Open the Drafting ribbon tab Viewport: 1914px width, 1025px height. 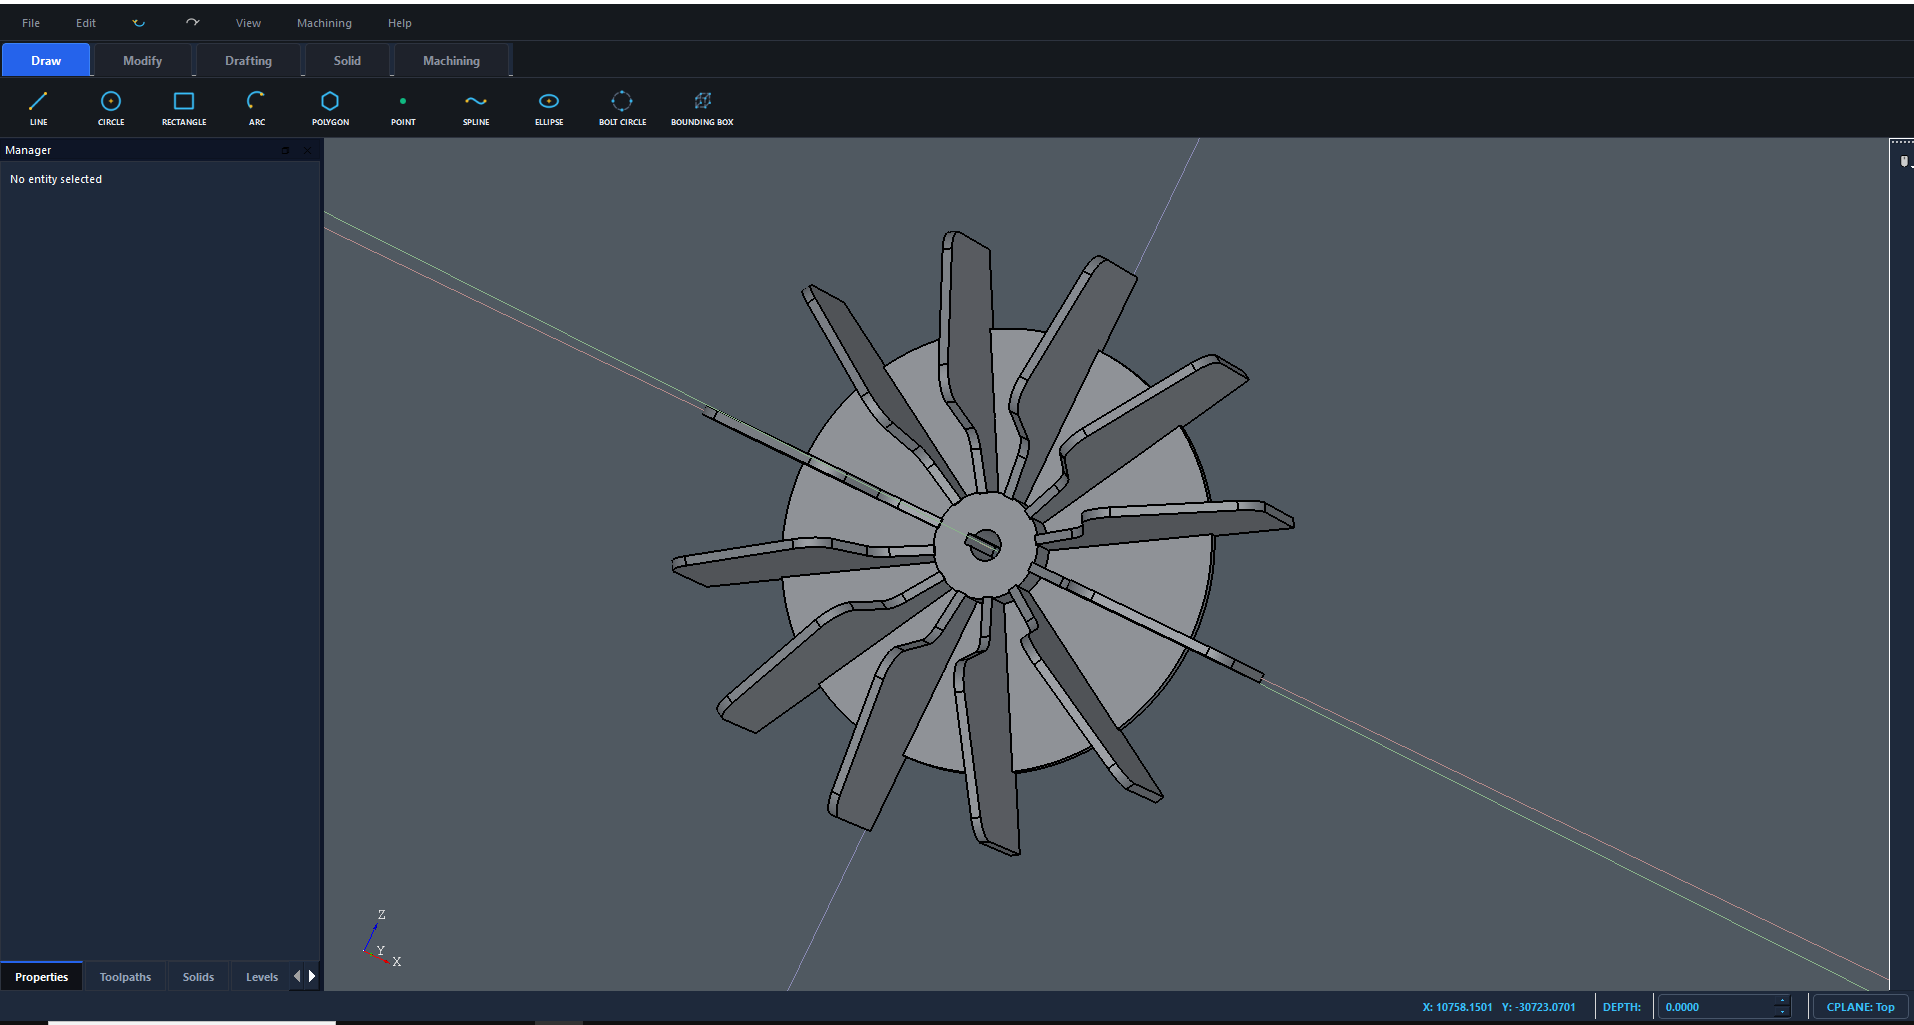pos(248,60)
